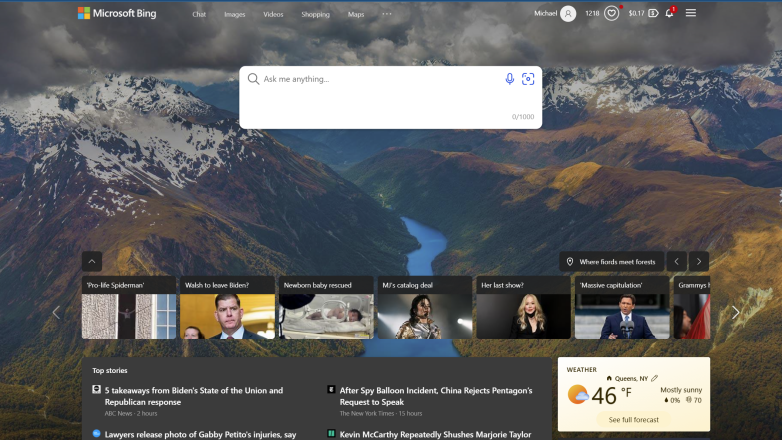Screen dimensions: 782x440
Task: Open the Chat tab
Action: [x=199, y=14]
